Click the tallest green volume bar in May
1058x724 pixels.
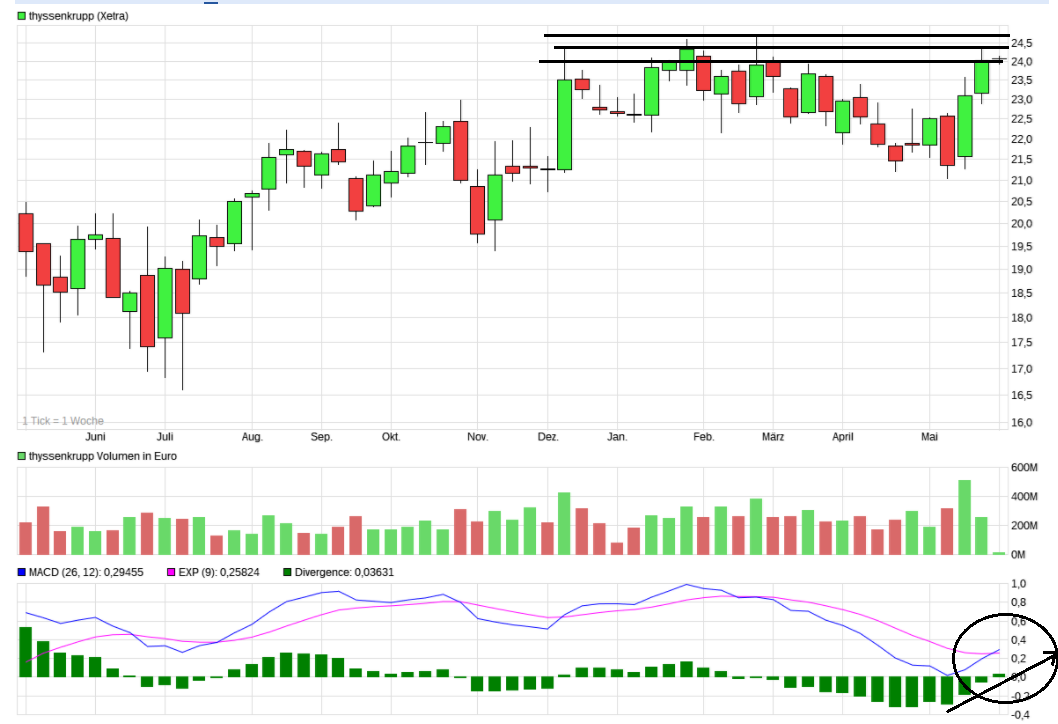(x=965, y=517)
